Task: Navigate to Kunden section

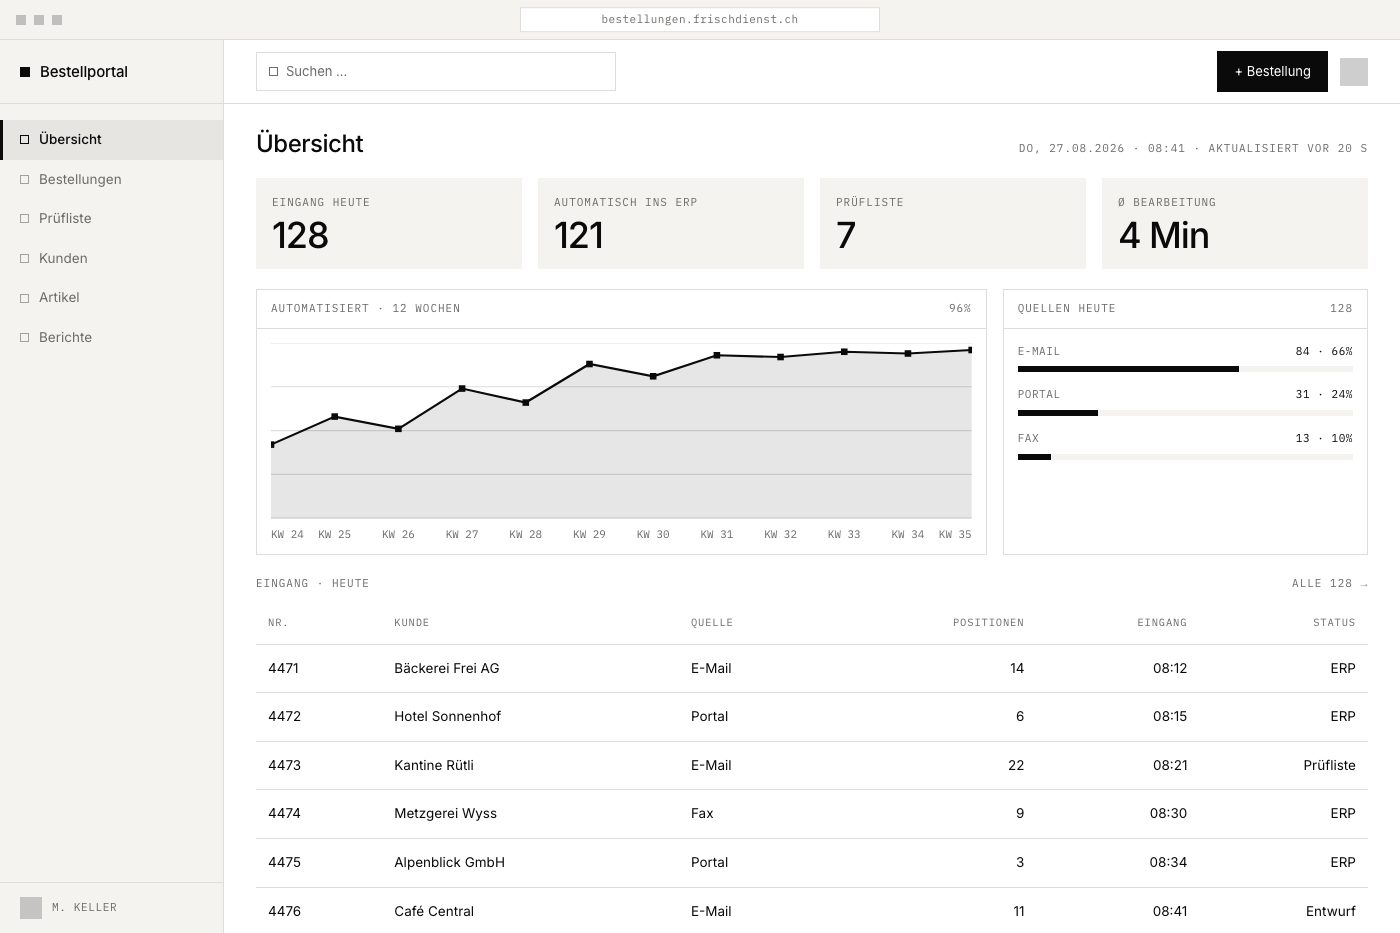Action: (112, 259)
